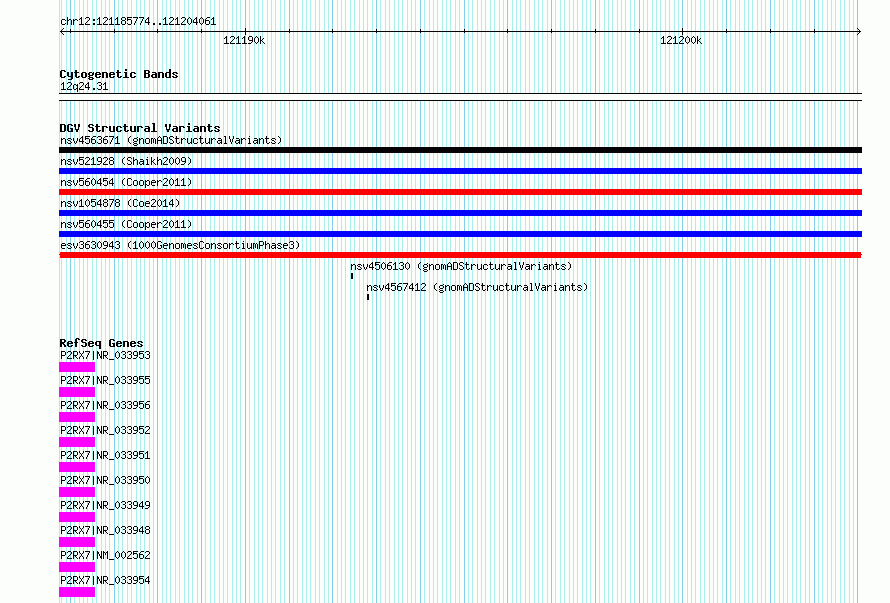Click the chr12:121185774..121204061 coordinates label

(138, 22)
